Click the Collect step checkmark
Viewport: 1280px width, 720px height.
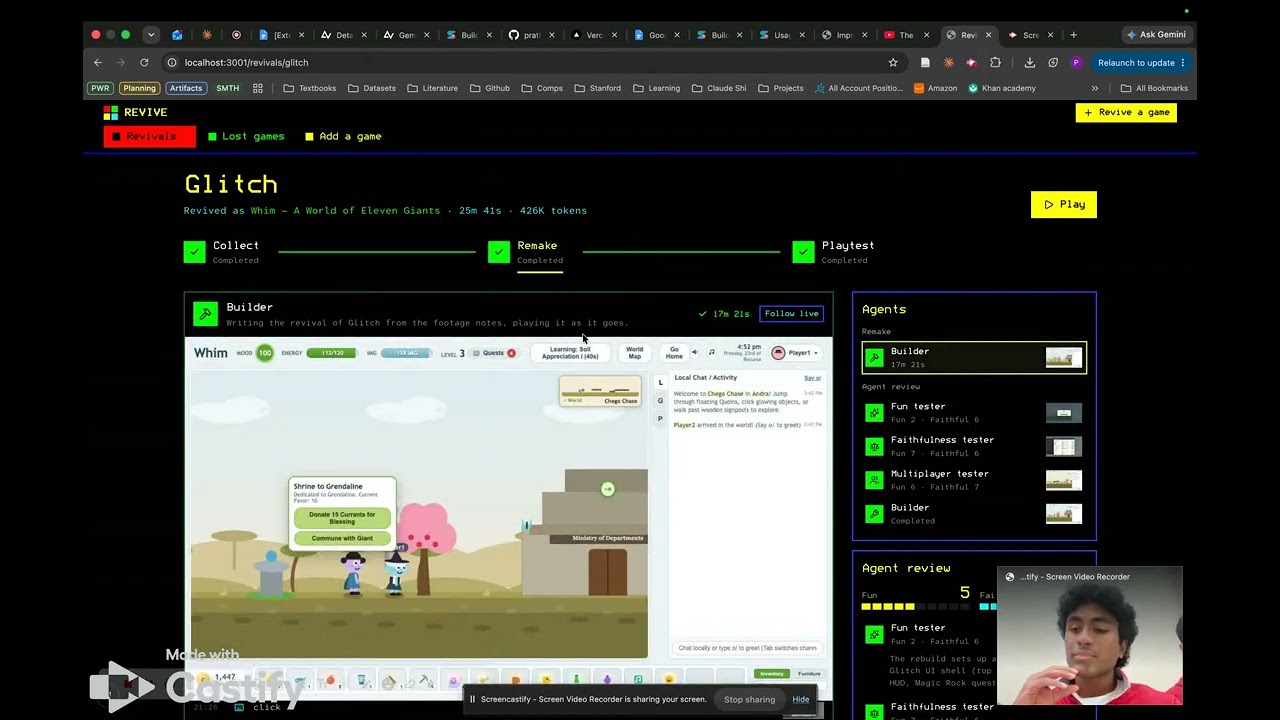pyautogui.click(x=195, y=252)
